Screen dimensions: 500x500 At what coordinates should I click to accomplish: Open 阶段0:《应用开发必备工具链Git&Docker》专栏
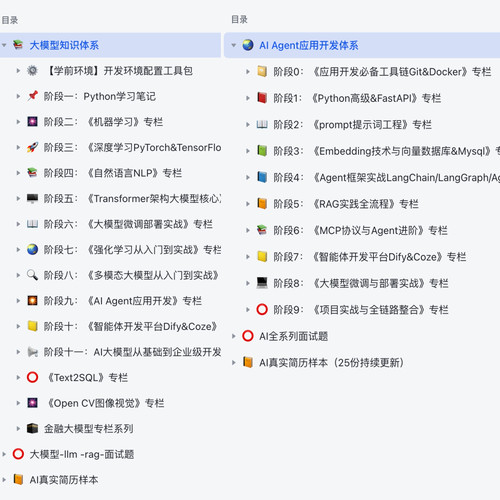(x=382, y=72)
